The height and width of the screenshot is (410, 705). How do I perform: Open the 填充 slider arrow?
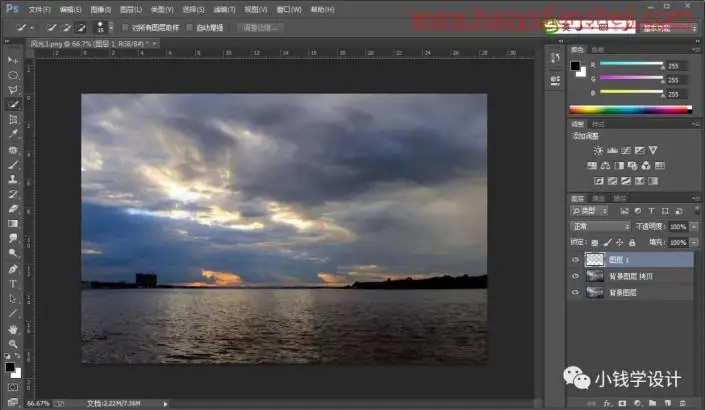tap(694, 243)
